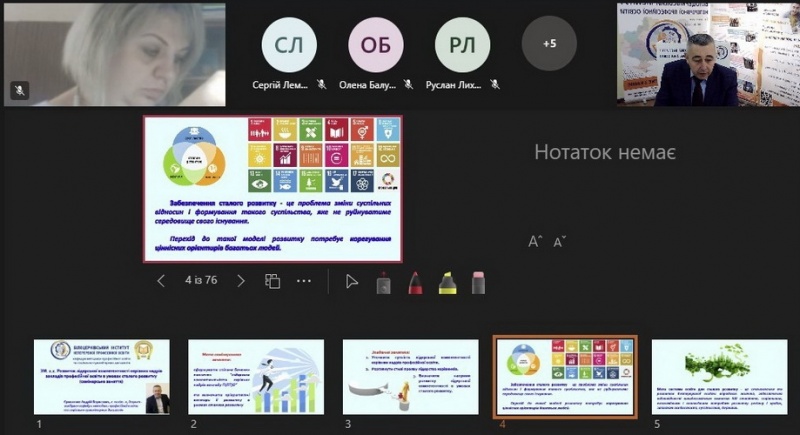
Task: Show the +5 additional participants
Action: point(549,44)
